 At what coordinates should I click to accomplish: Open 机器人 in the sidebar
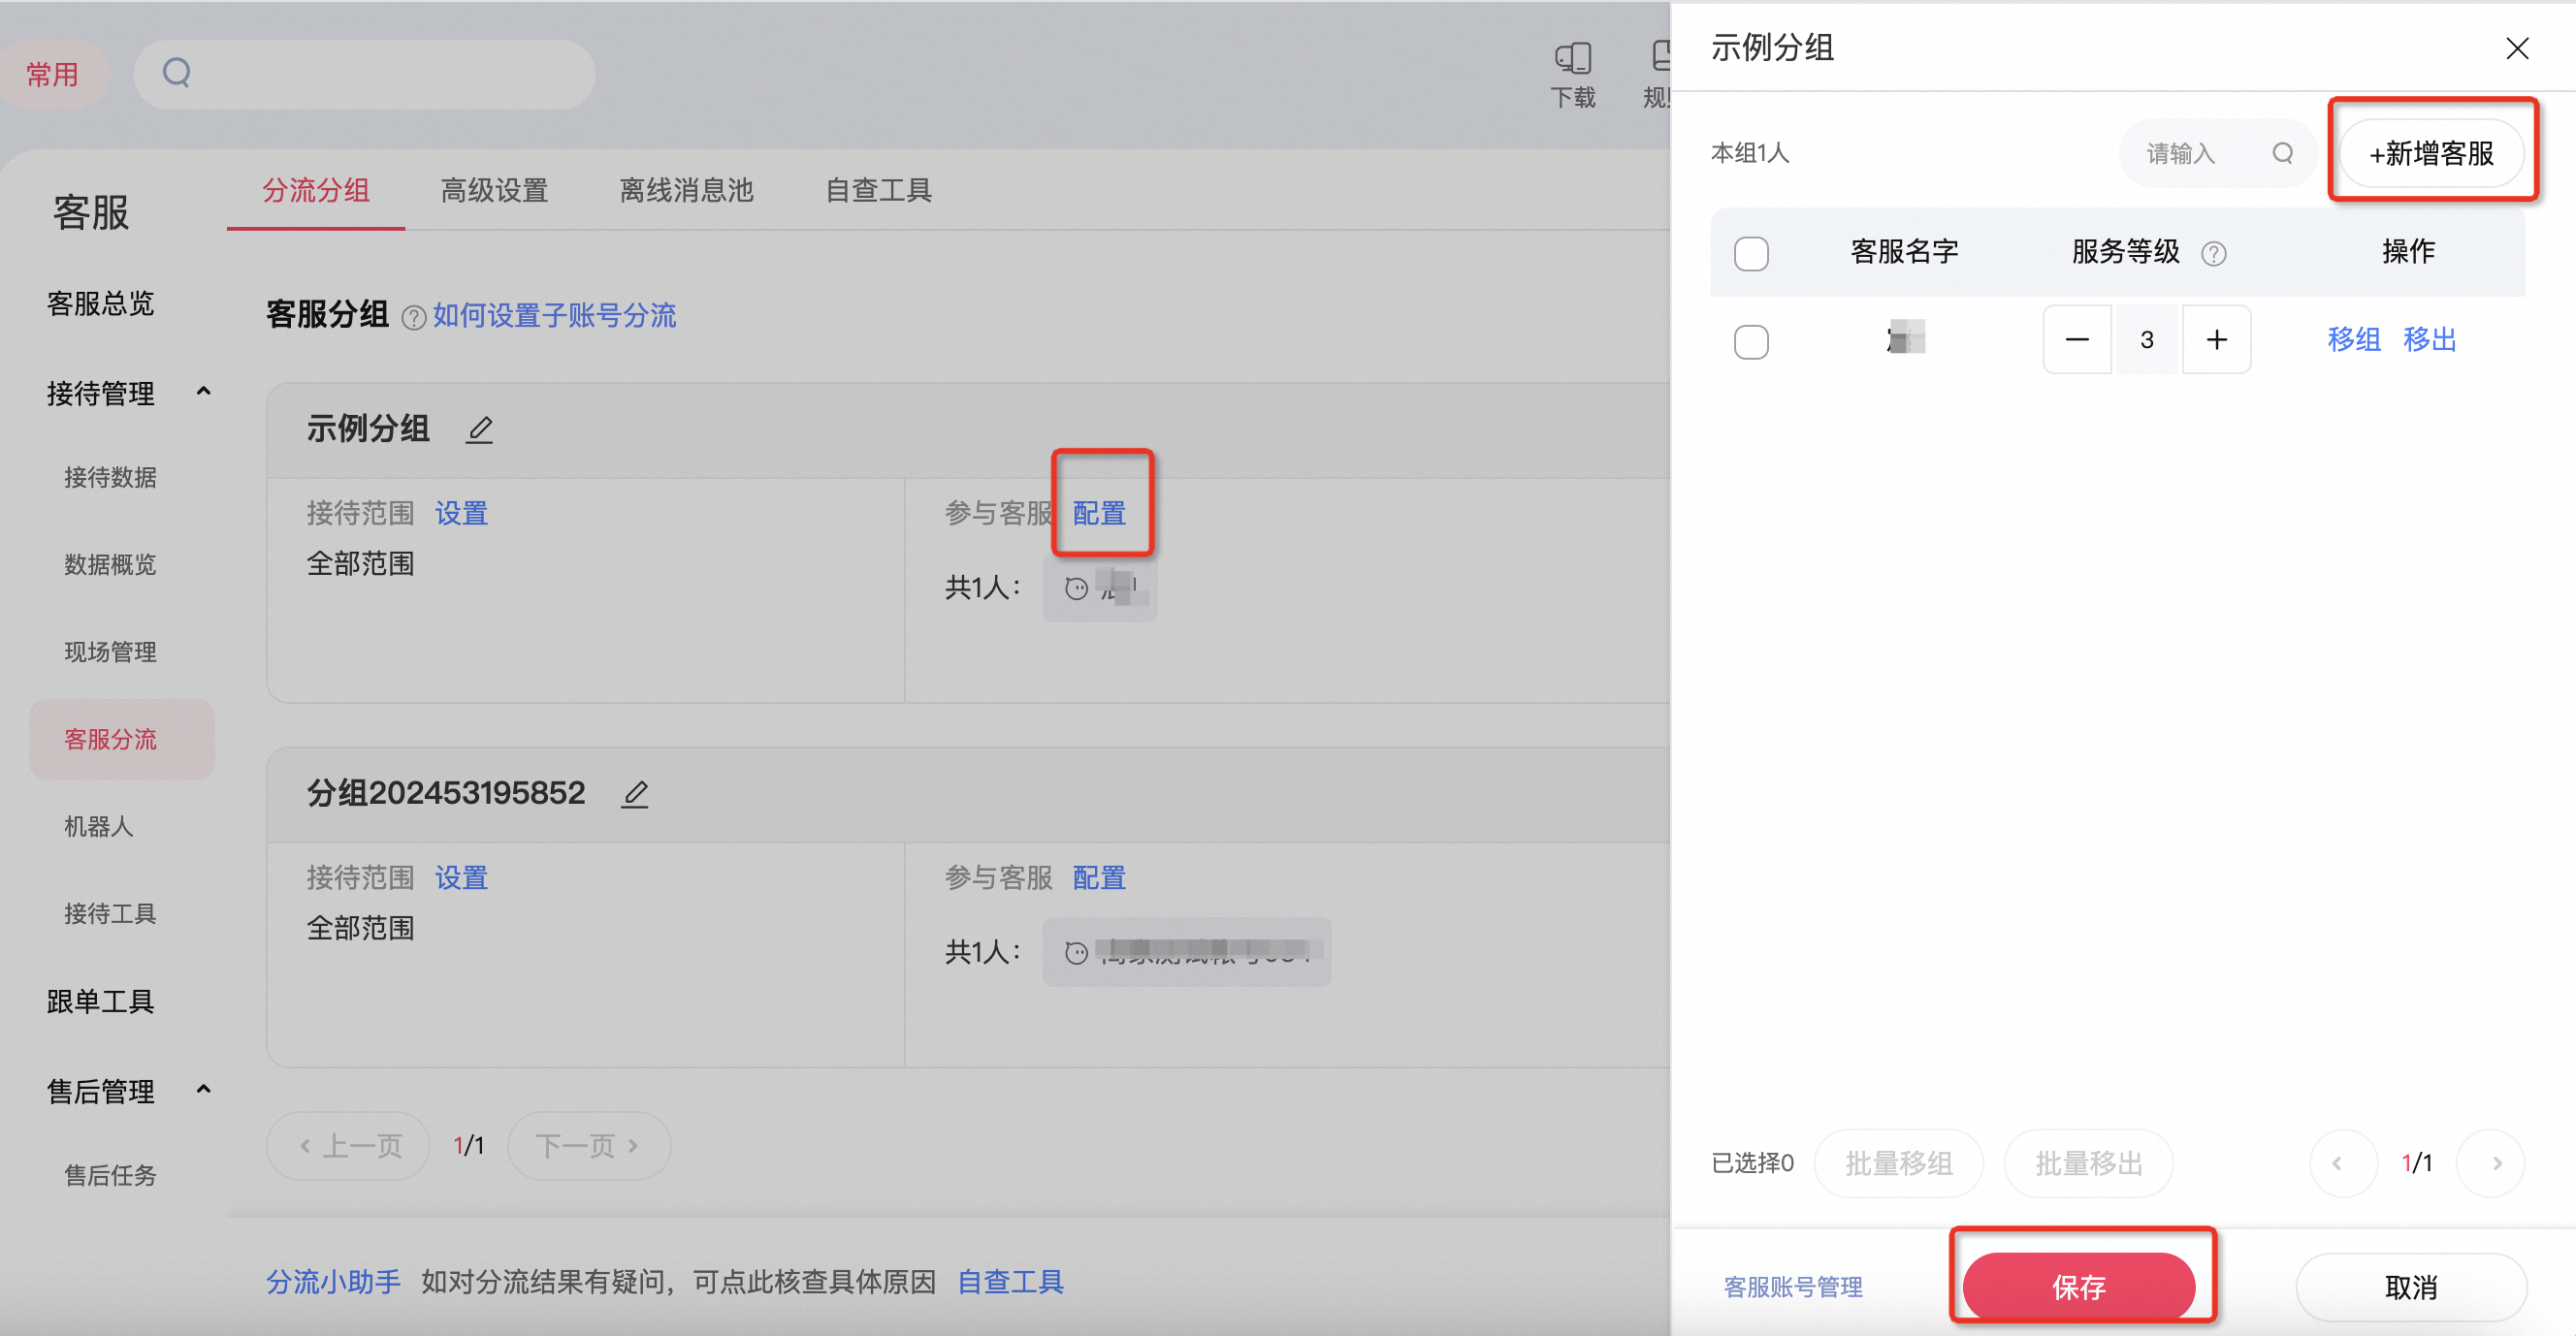point(98,826)
